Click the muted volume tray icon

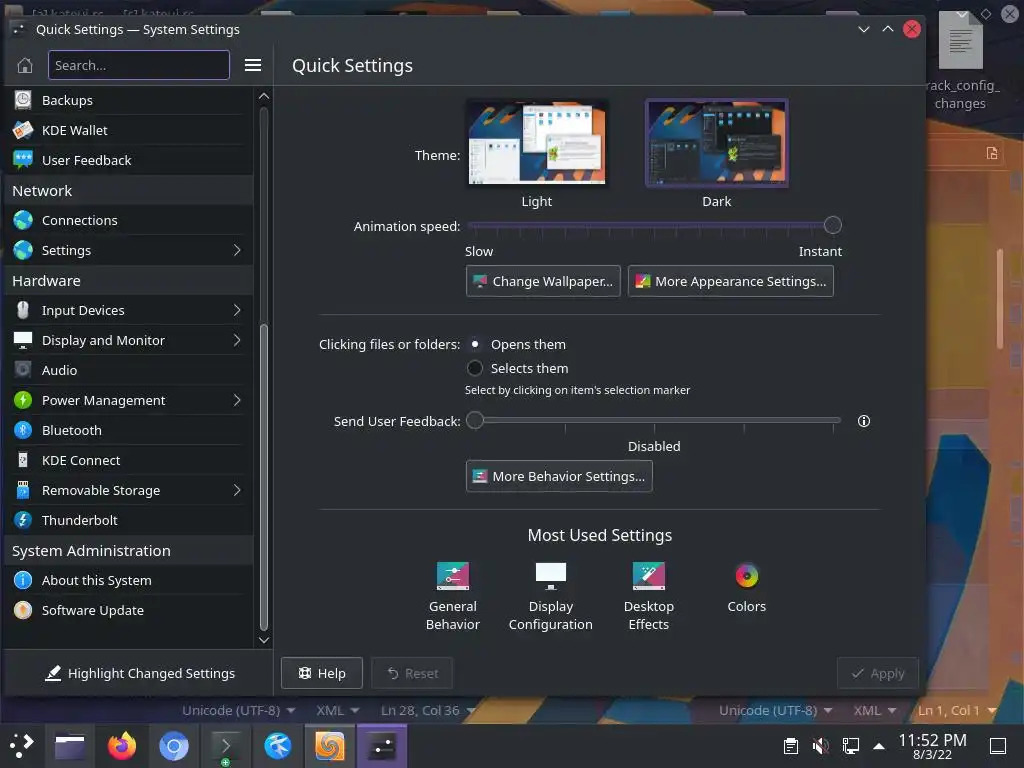click(x=820, y=745)
